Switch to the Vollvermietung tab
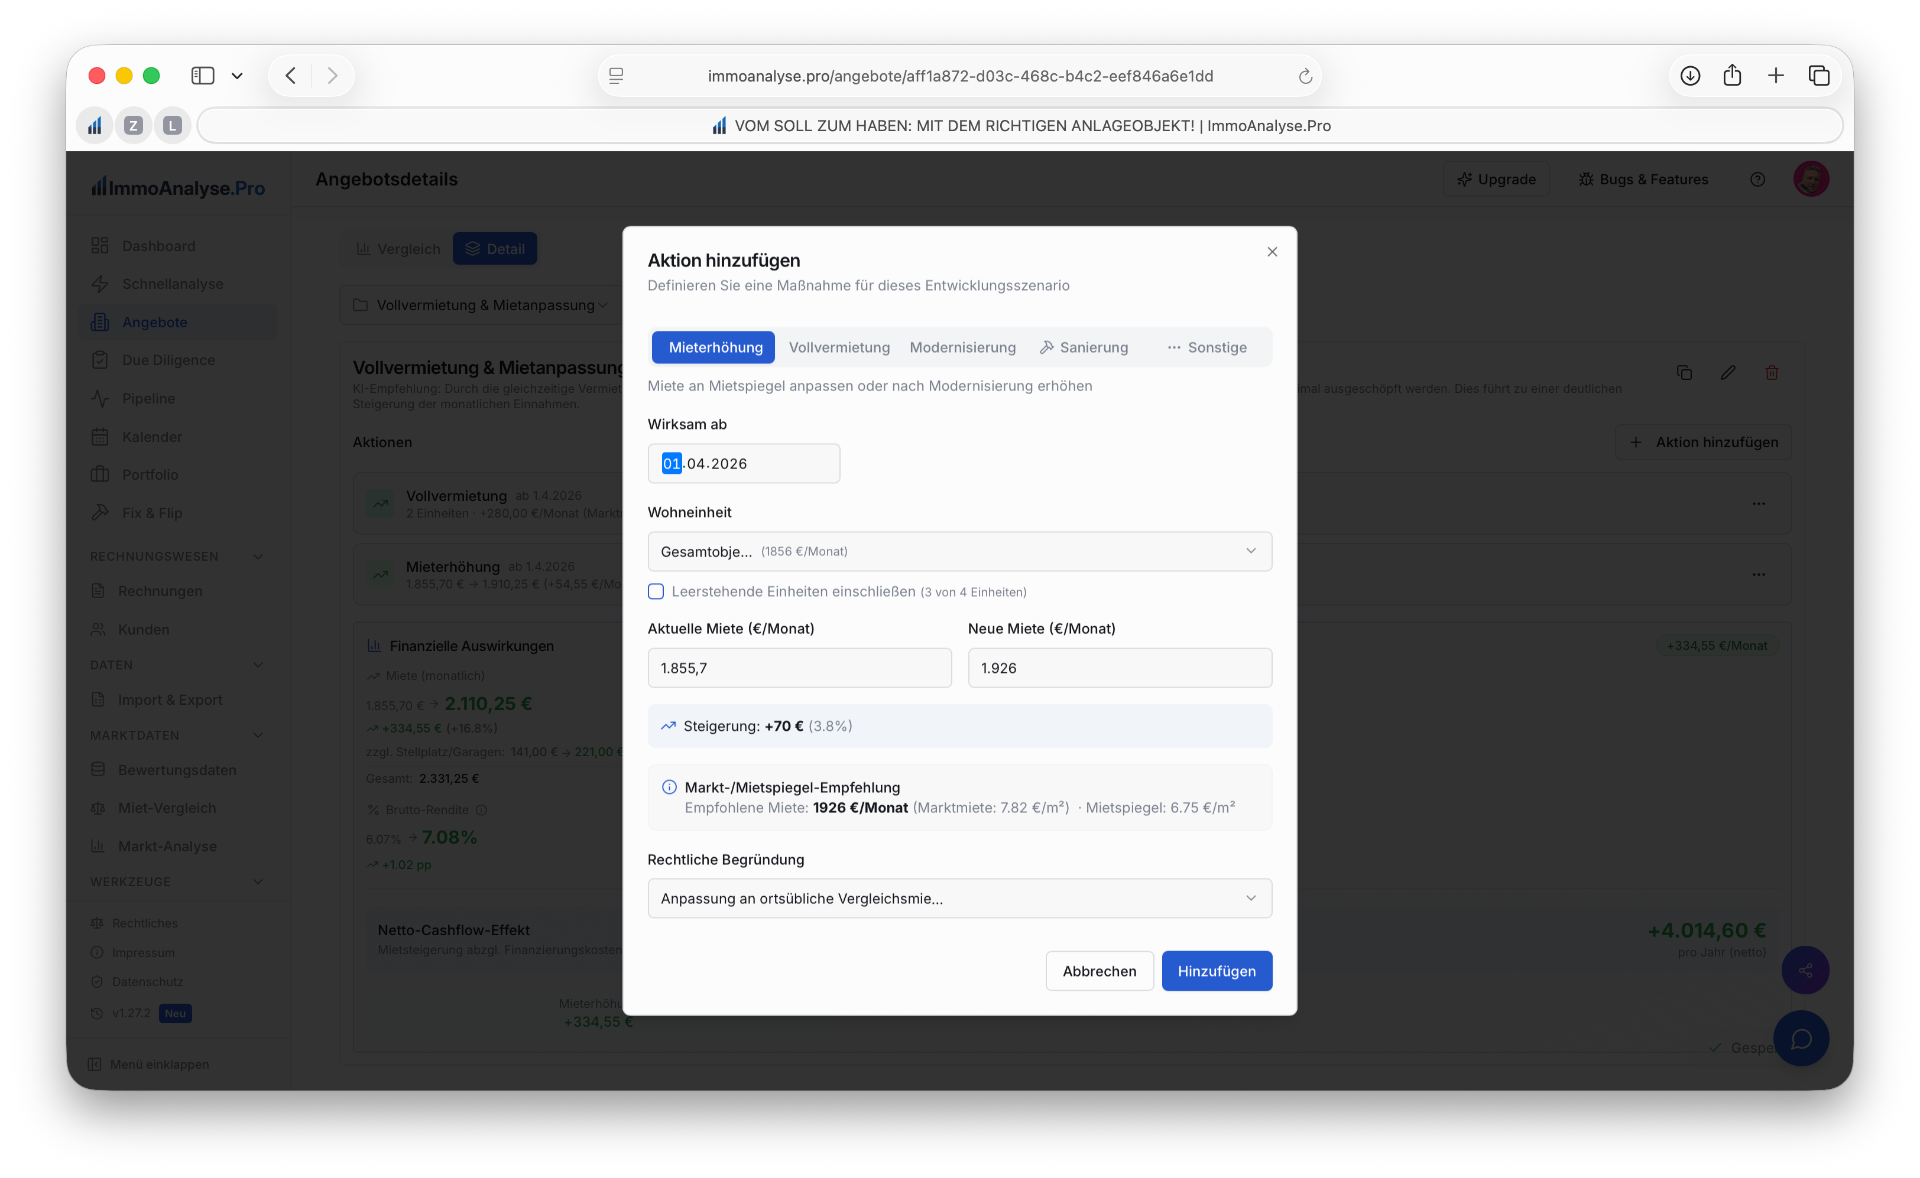 click(x=839, y=347)
